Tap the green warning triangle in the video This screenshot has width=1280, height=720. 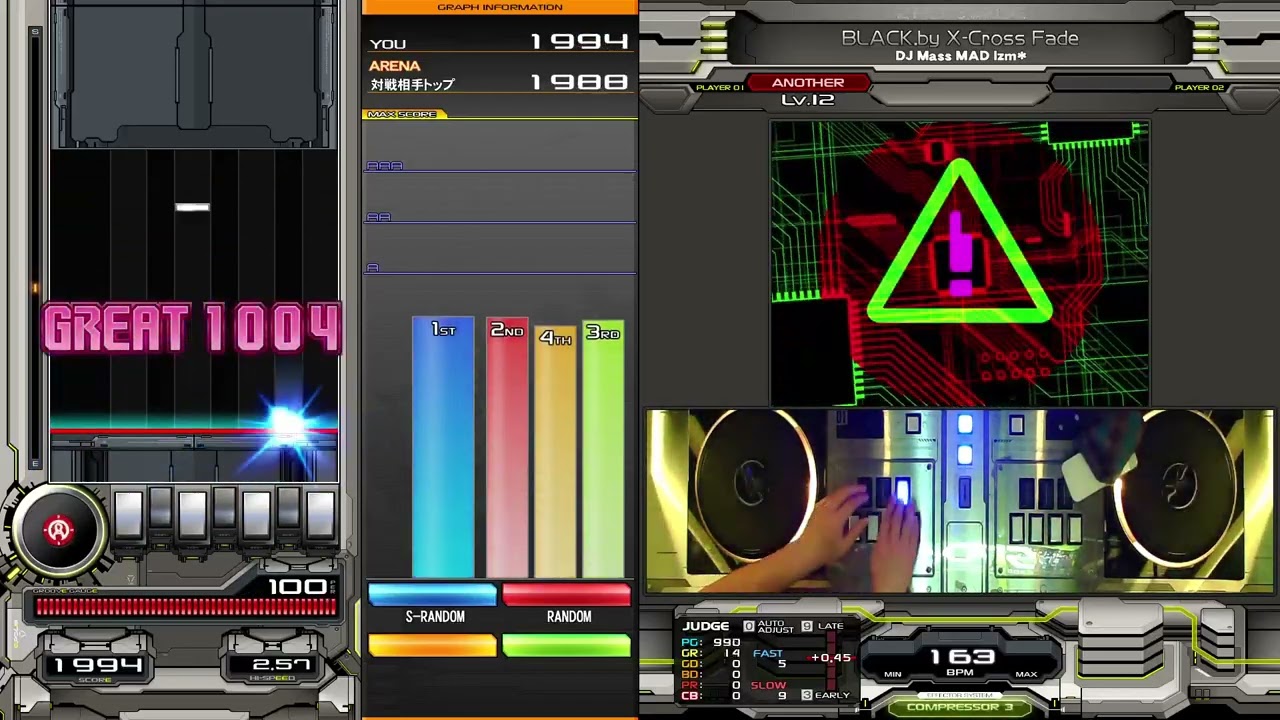[x=960, y=243]
